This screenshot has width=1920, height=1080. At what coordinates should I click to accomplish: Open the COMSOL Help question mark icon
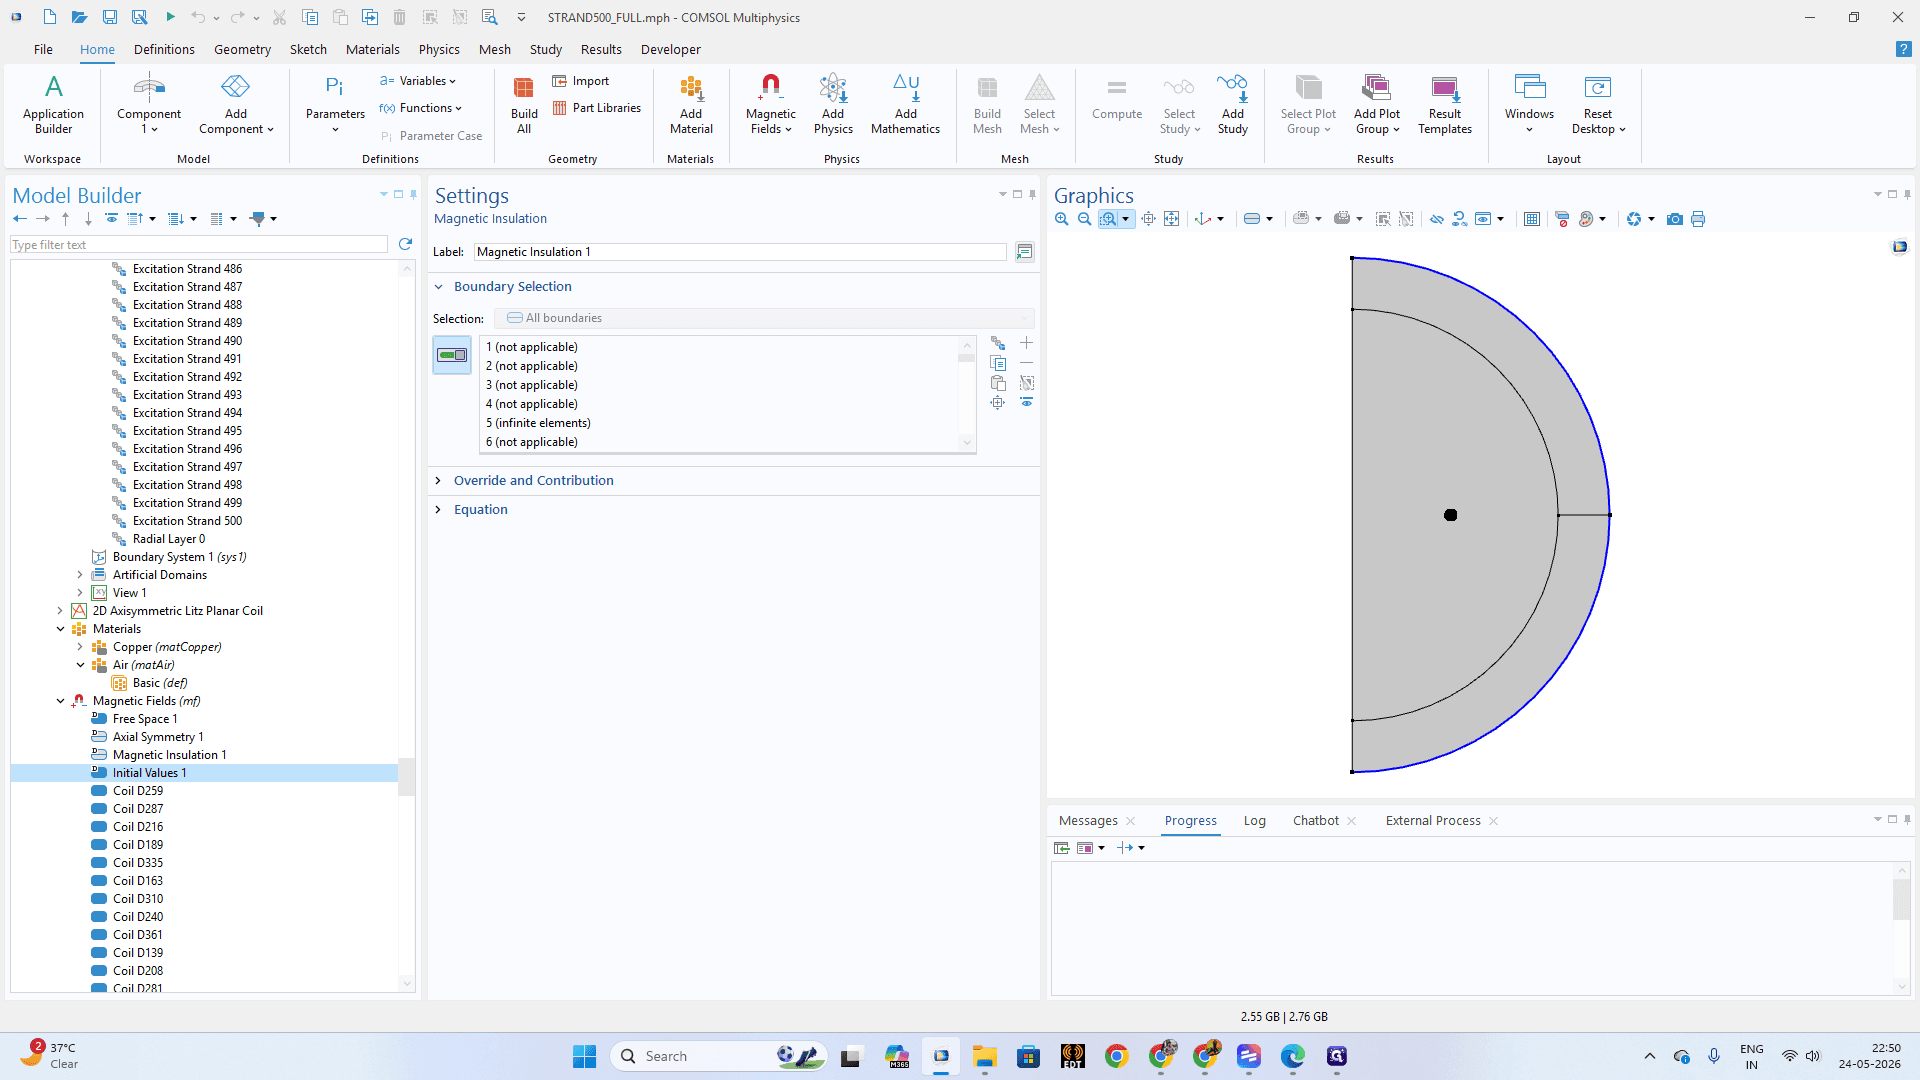[x=1903, y=49]
